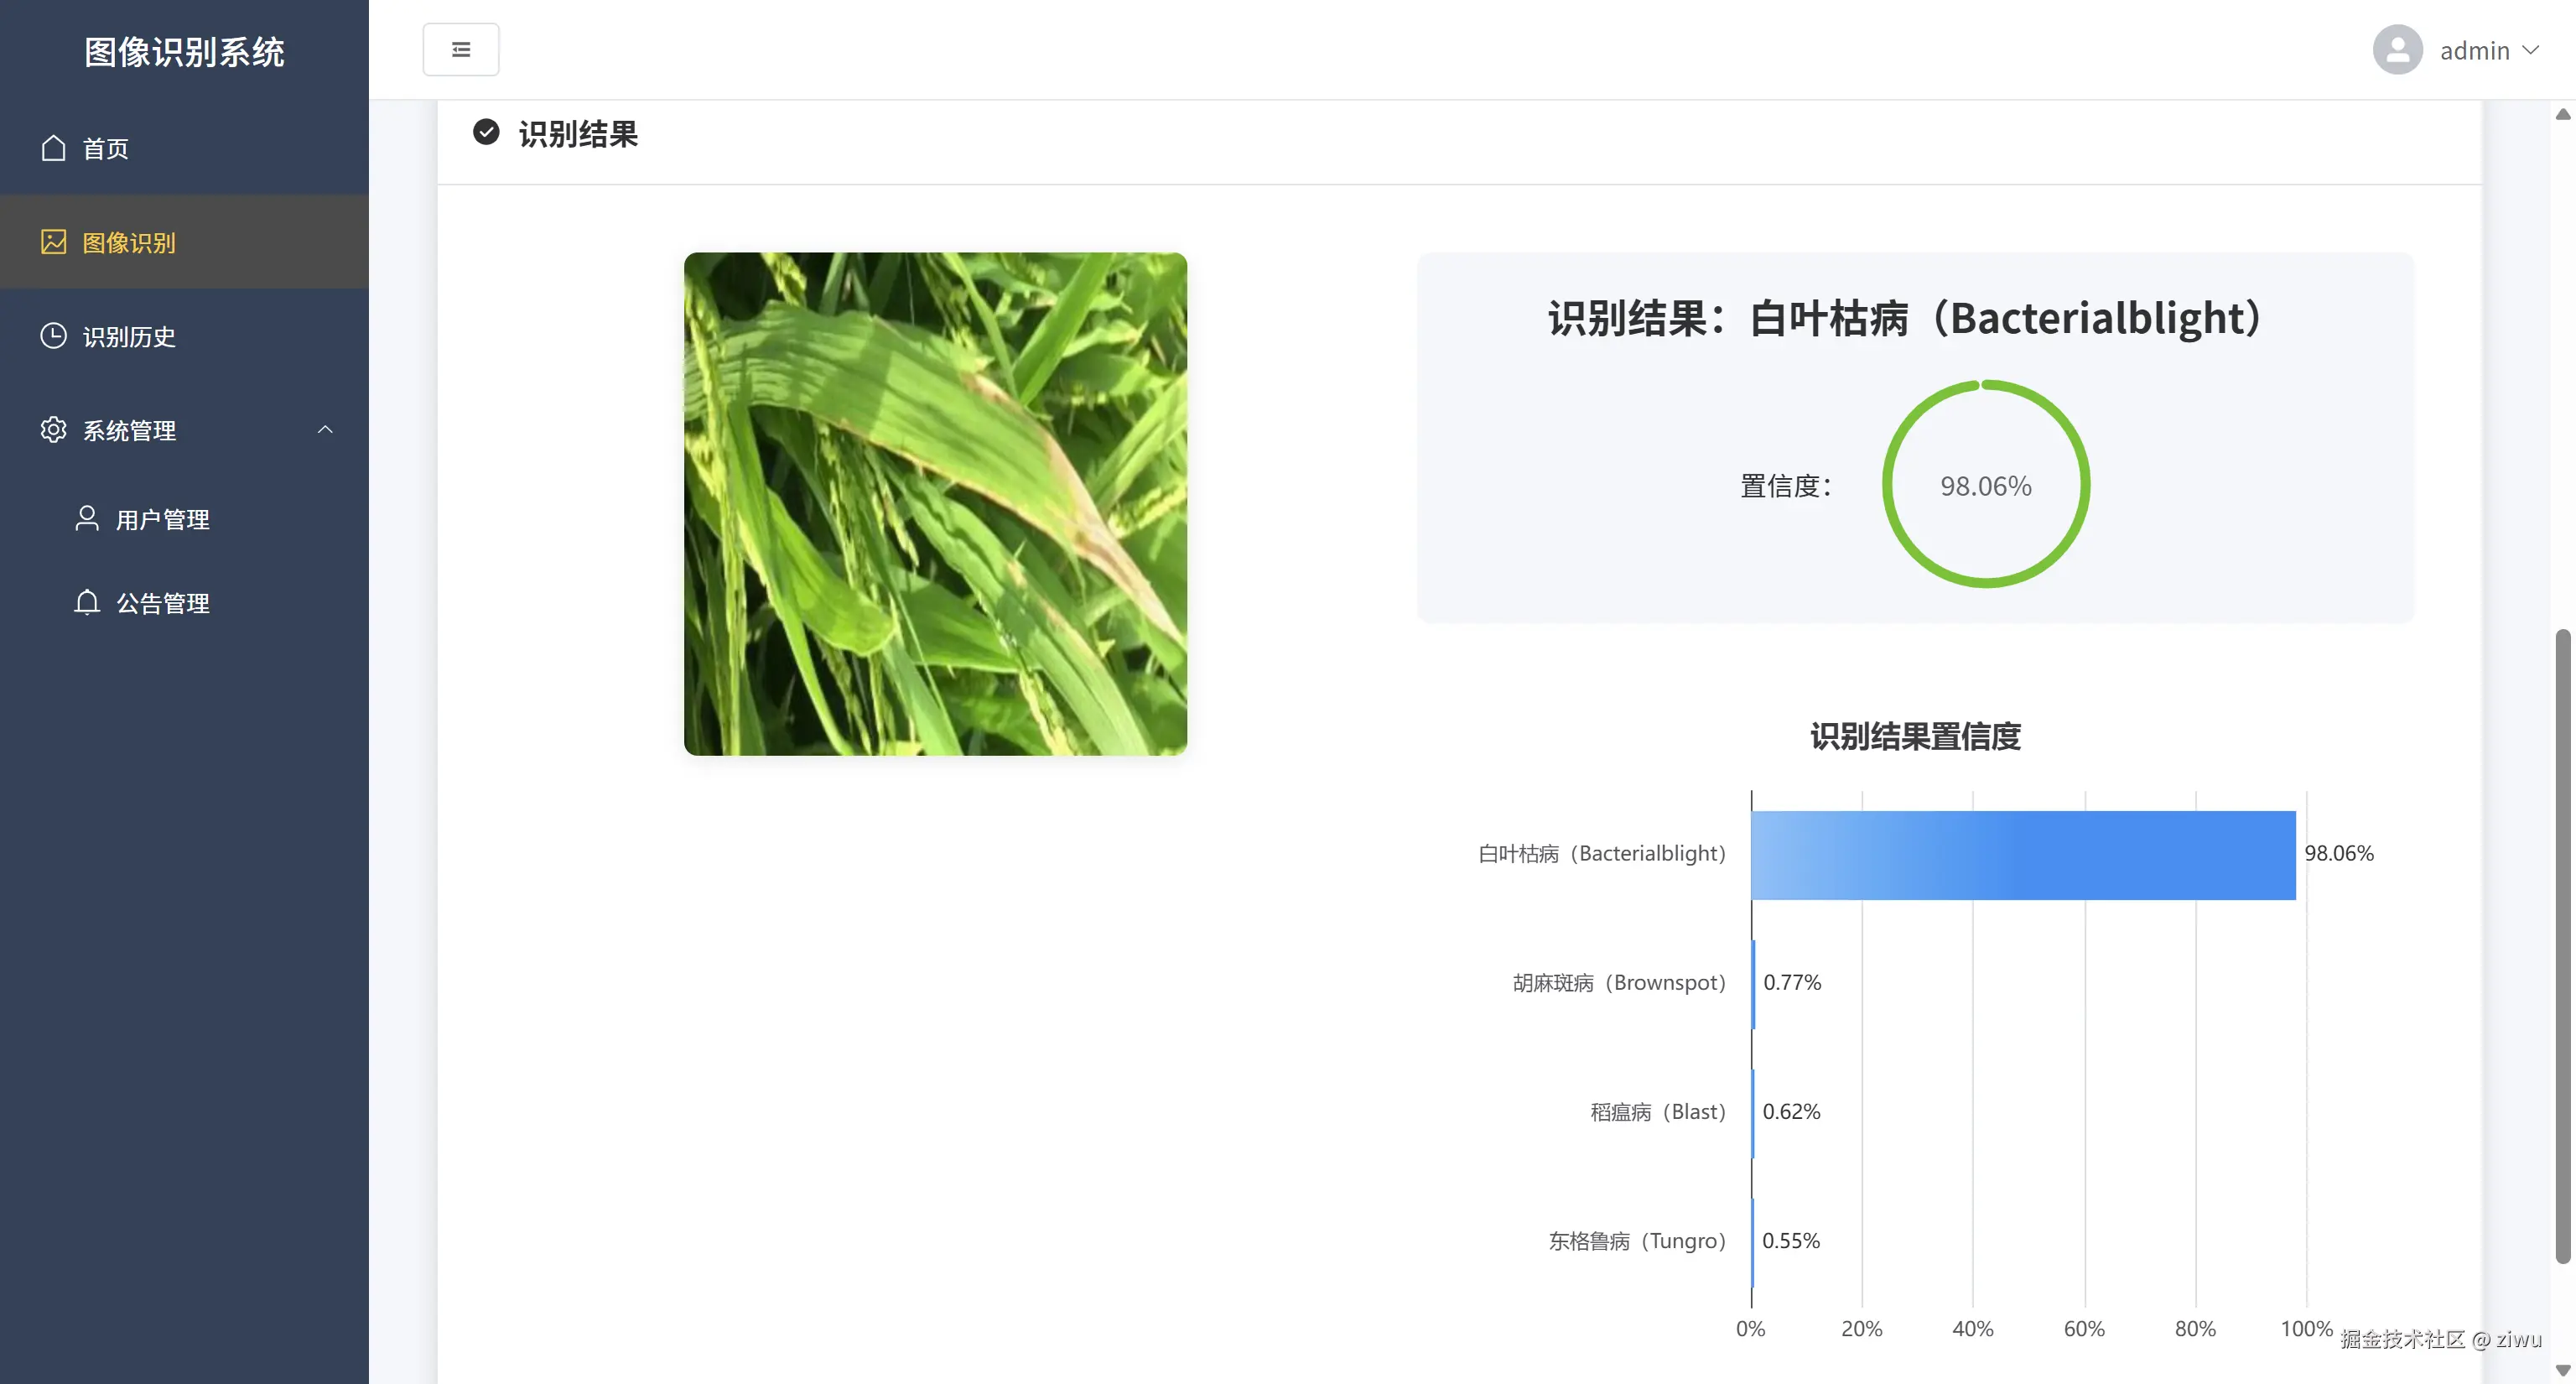
Task: Open 公告管理 page link
Action: point(162,604)
